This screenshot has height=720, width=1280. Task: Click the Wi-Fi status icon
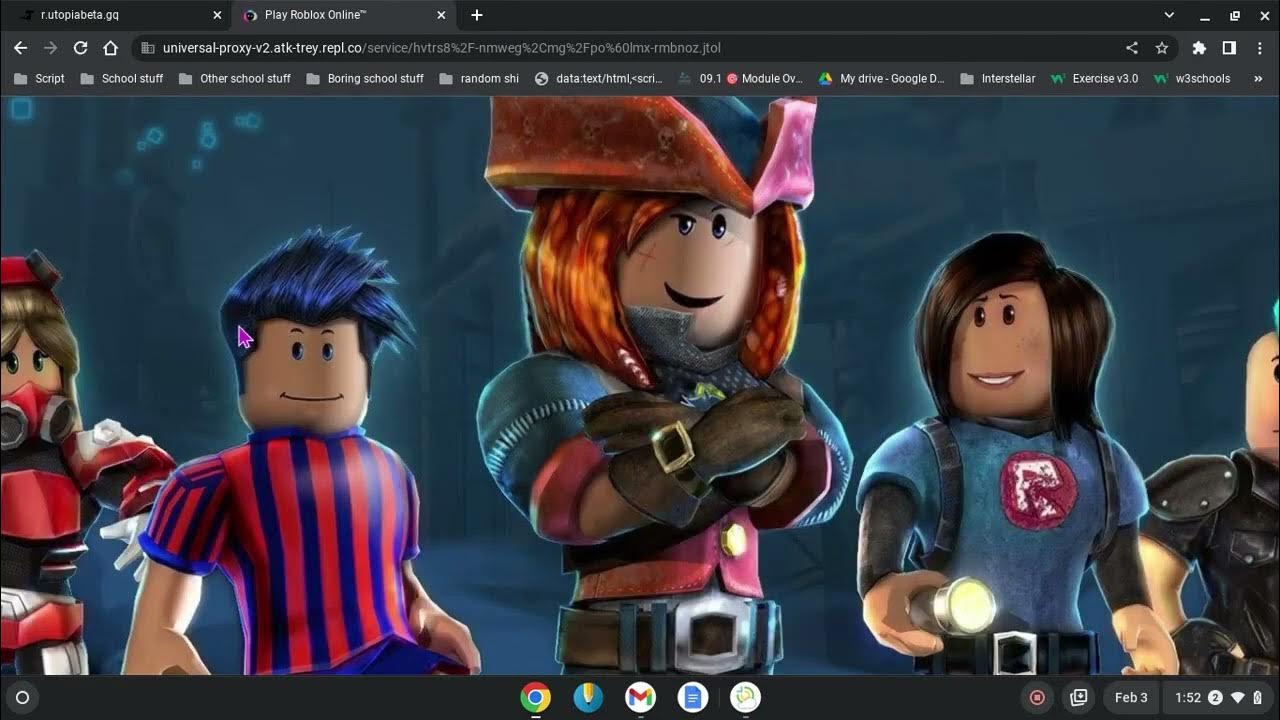(1238, 698)
